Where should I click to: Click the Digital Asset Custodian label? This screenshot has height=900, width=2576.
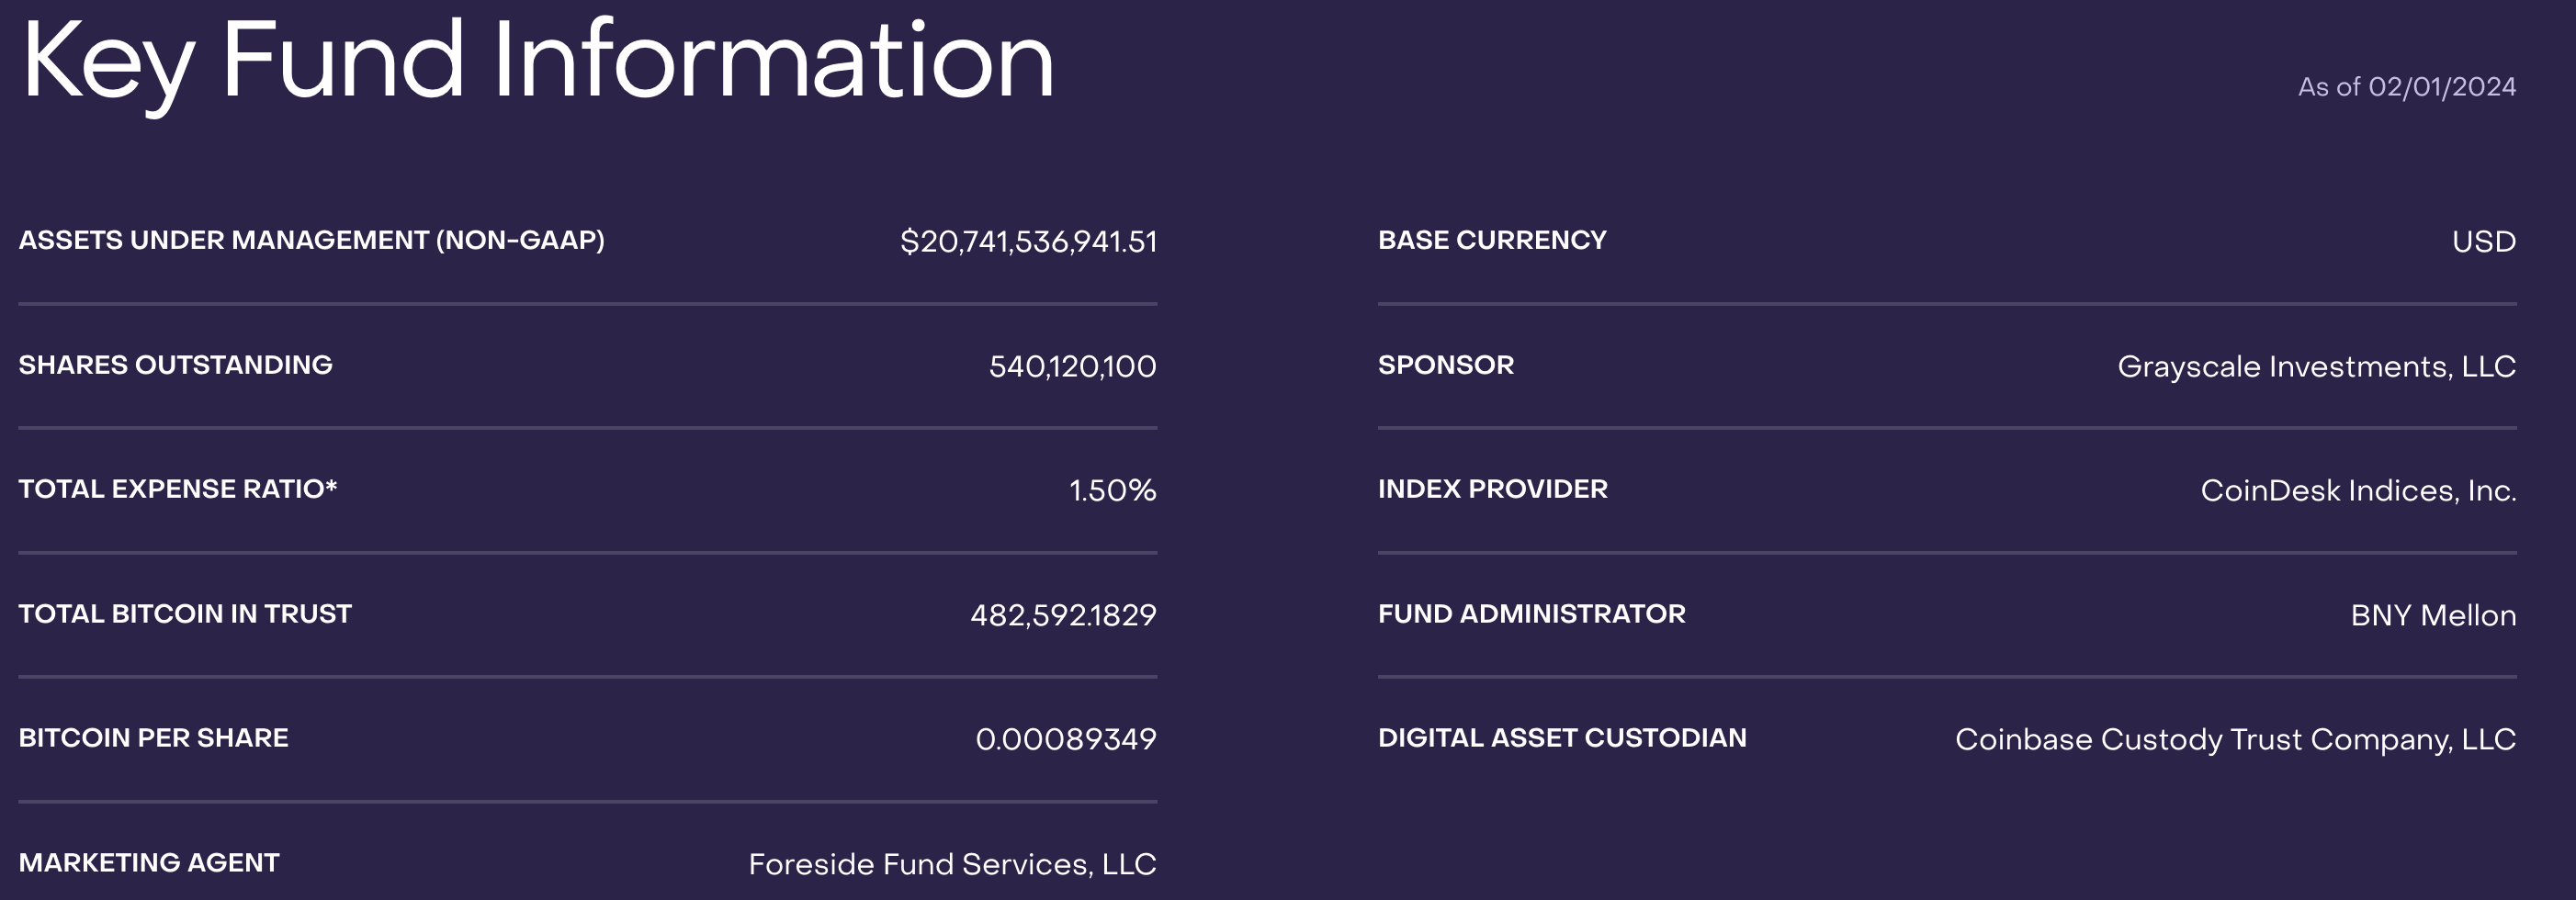pyautogui.click(x=1562, y=738)
